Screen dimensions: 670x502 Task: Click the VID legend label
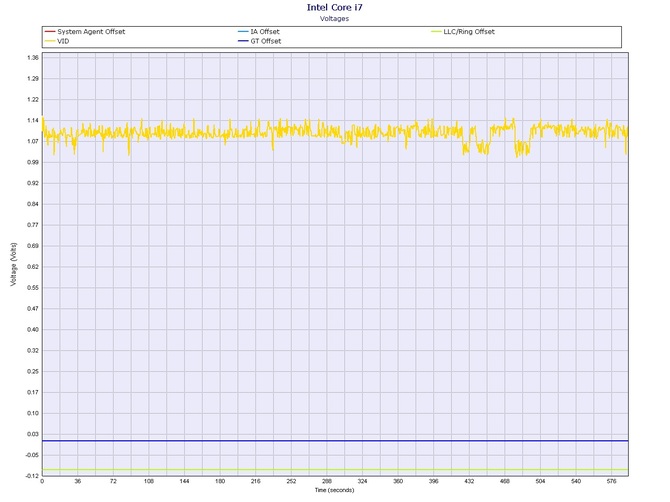click(x=63, y=41)
